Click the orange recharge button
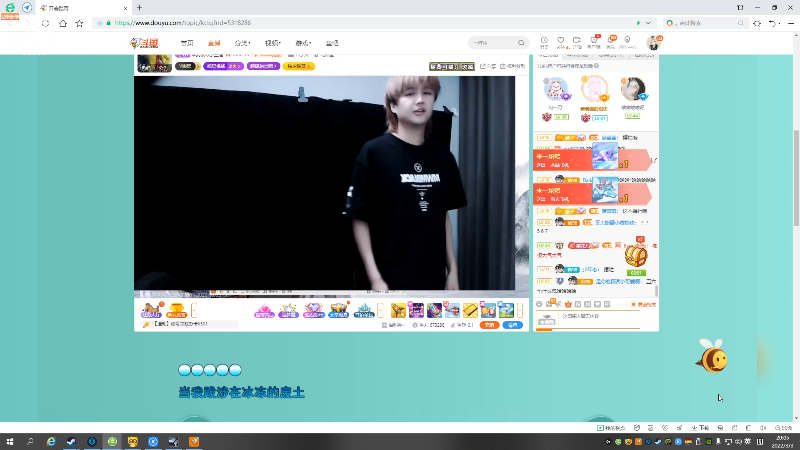Screen dimensions: 800x450 [x=489, y=325]
